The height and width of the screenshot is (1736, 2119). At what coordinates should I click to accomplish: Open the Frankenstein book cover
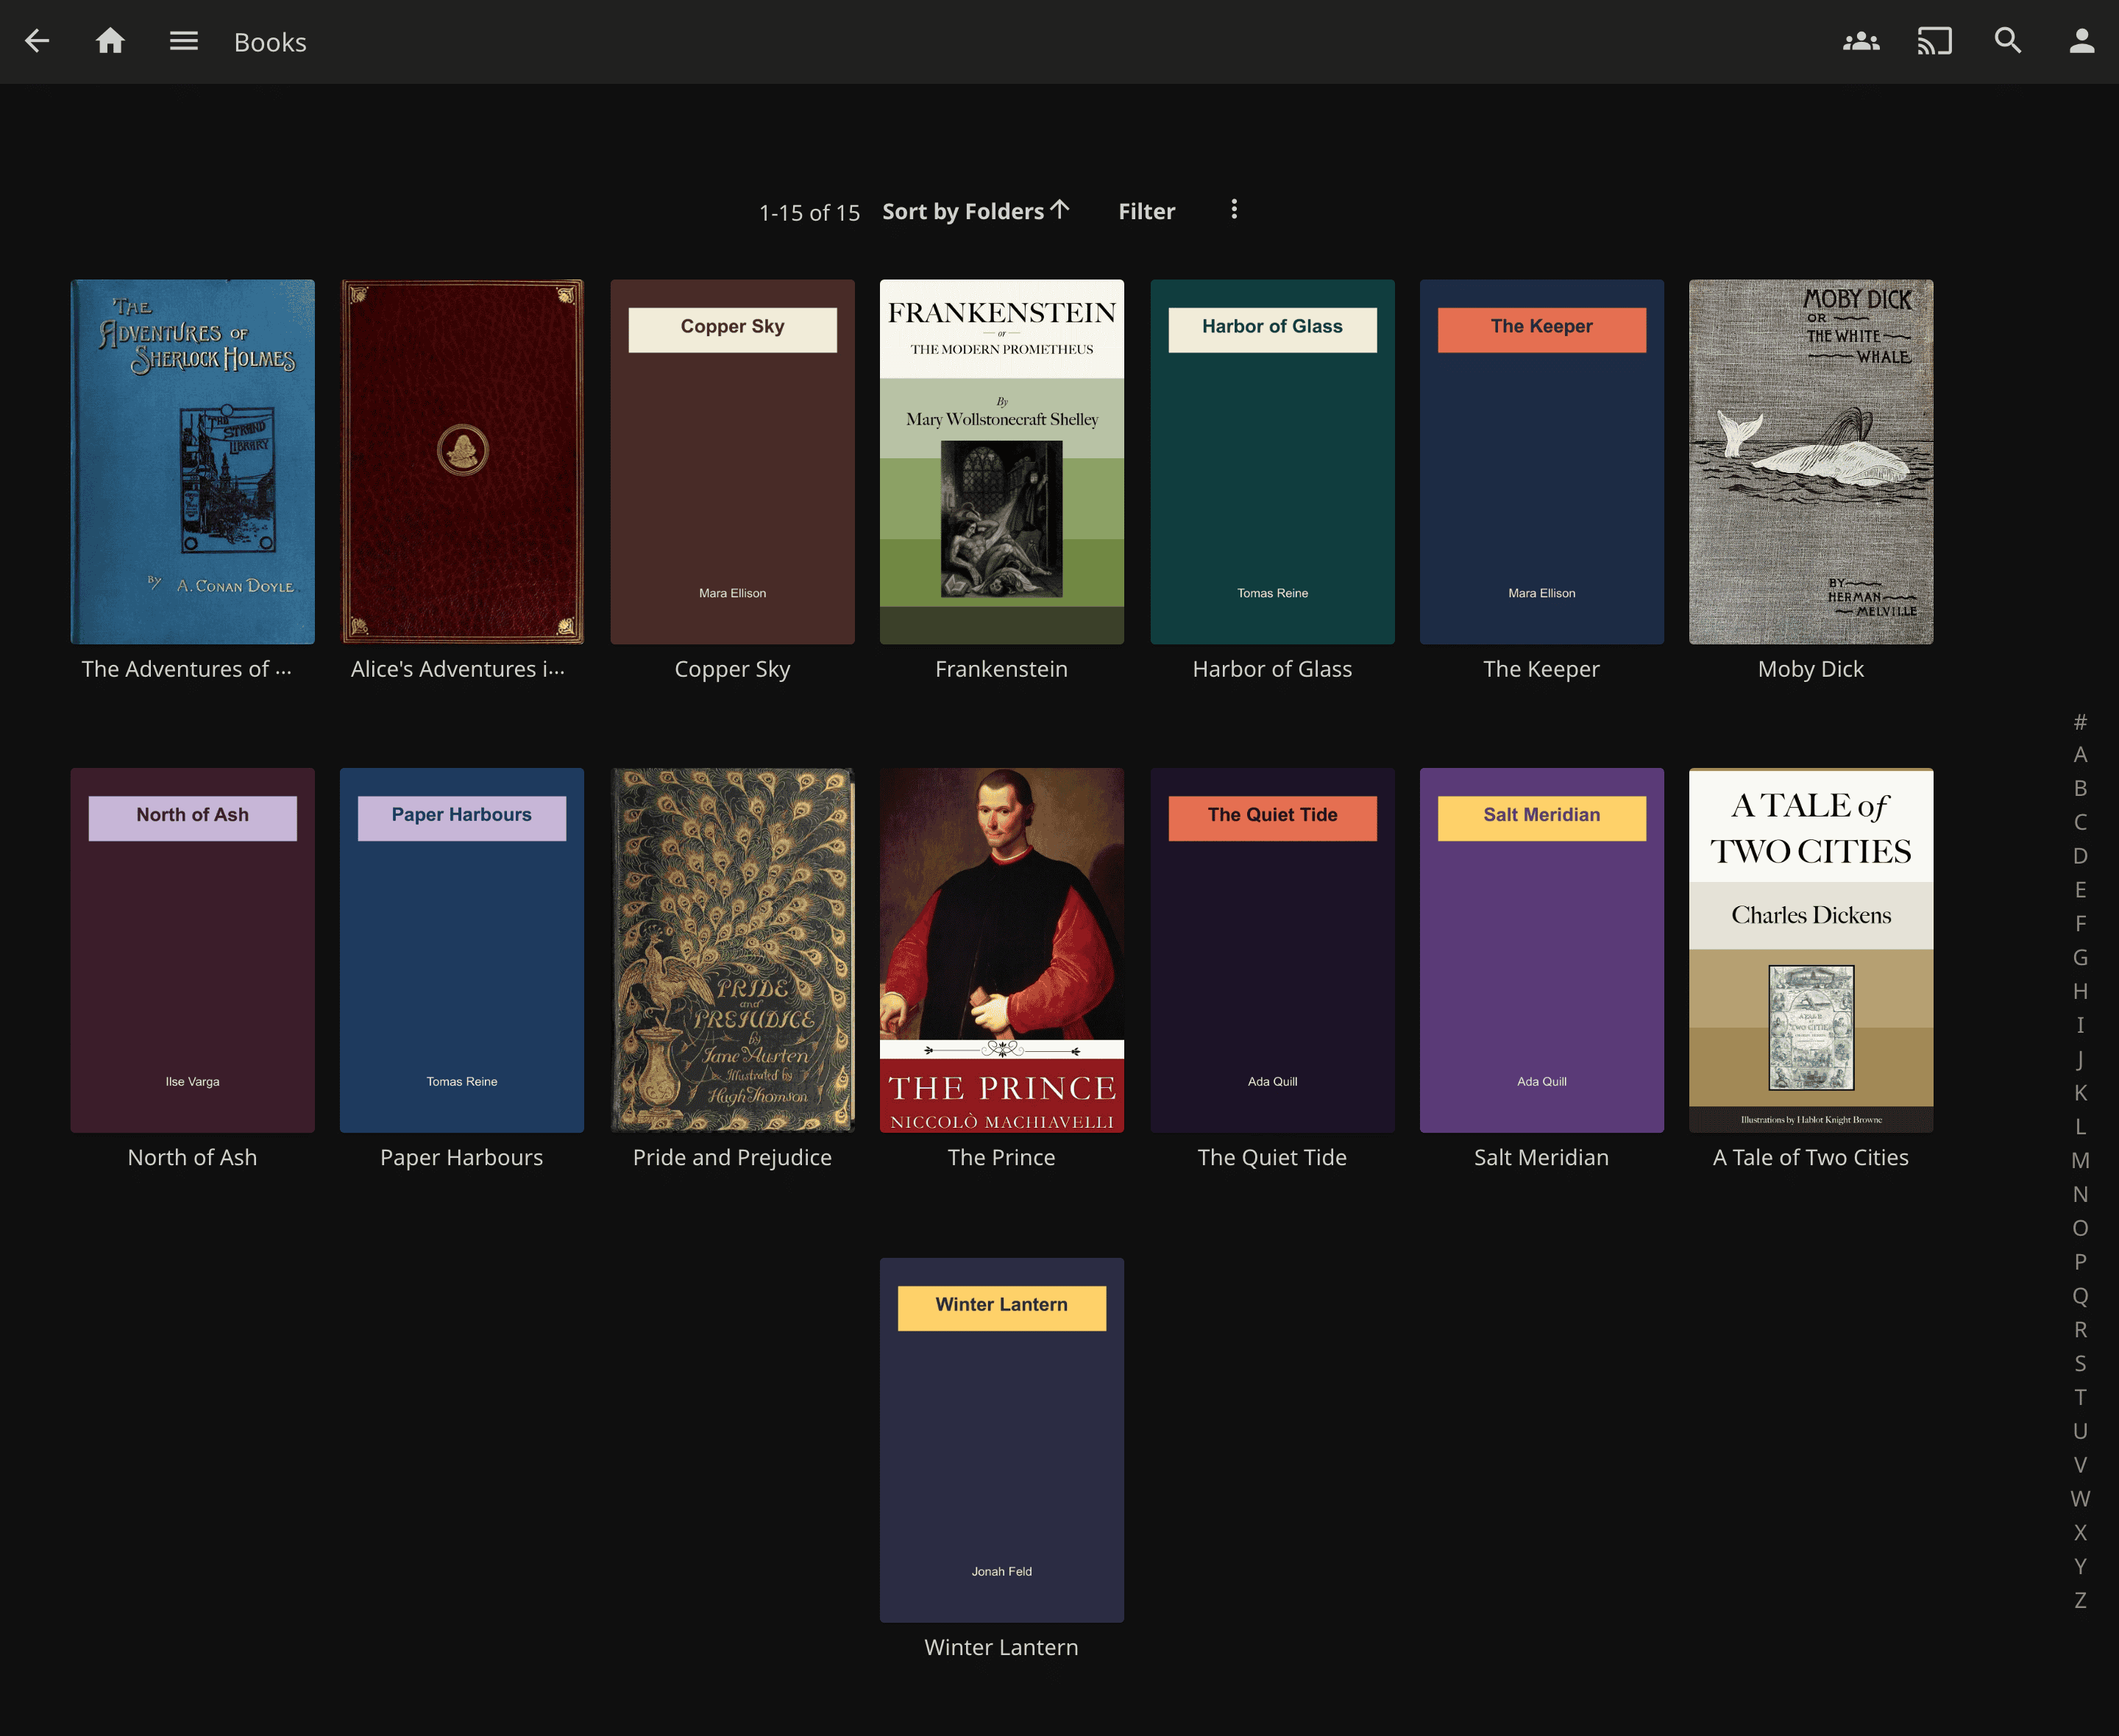1001,461
